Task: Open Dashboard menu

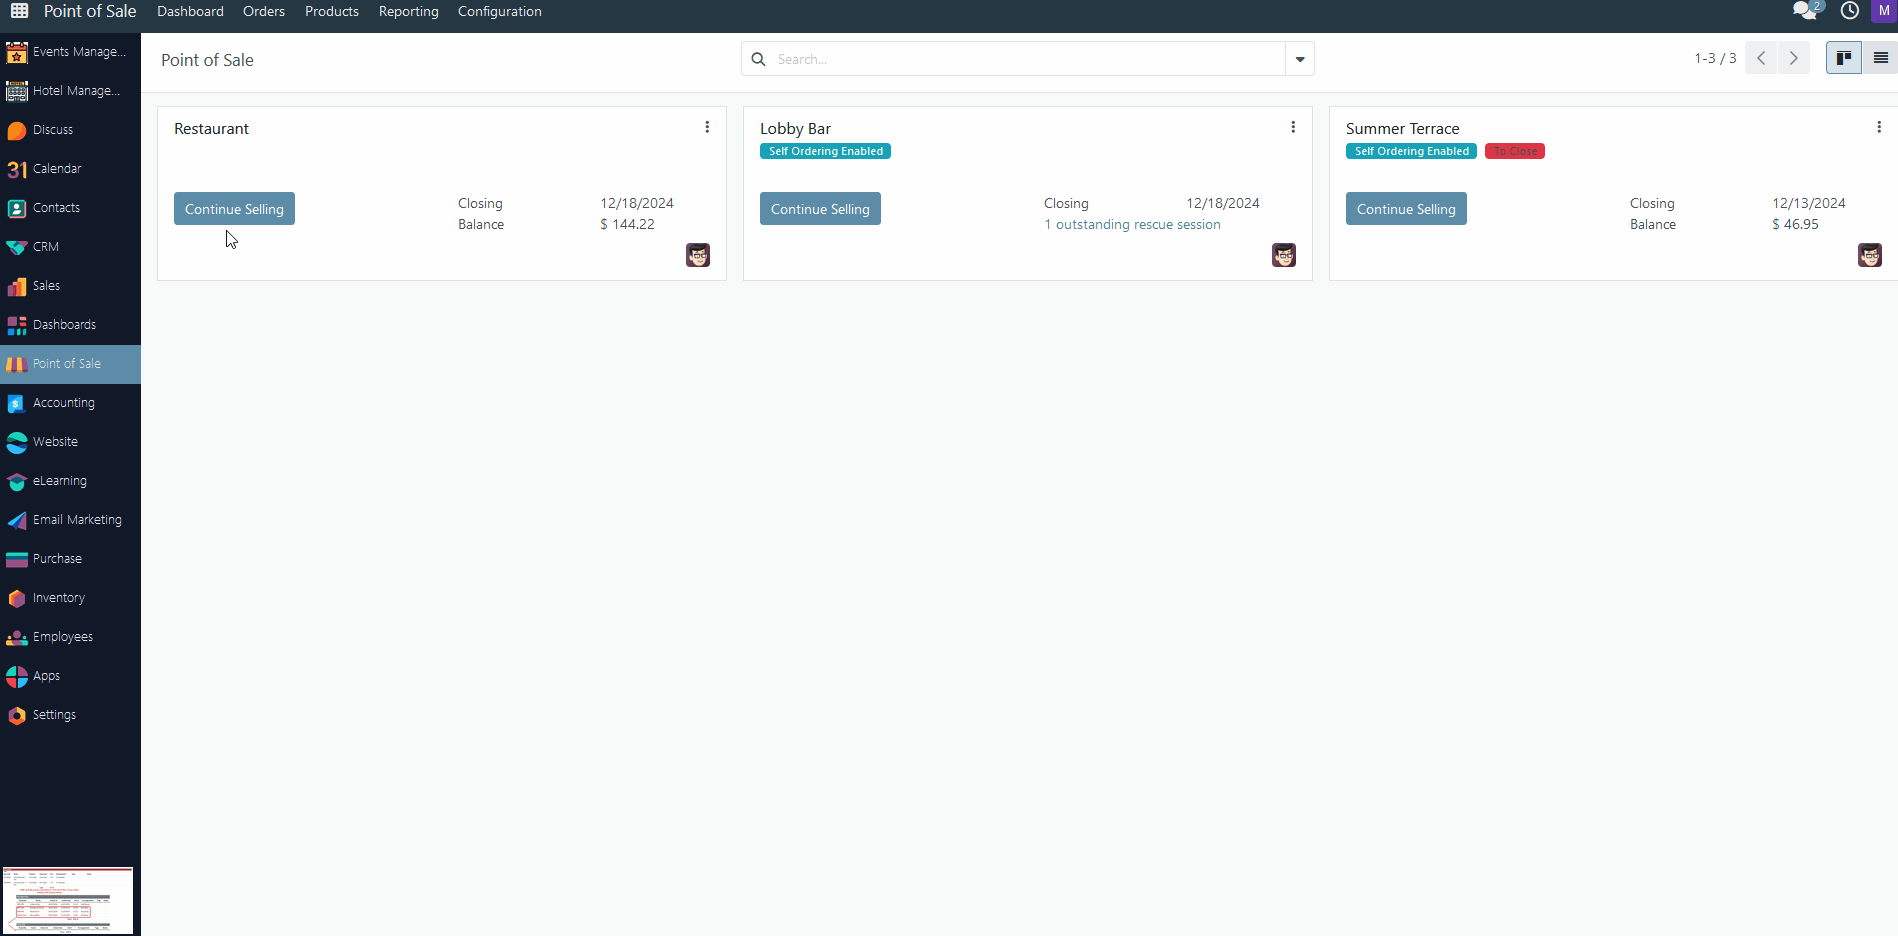Action: click(190, 11)
